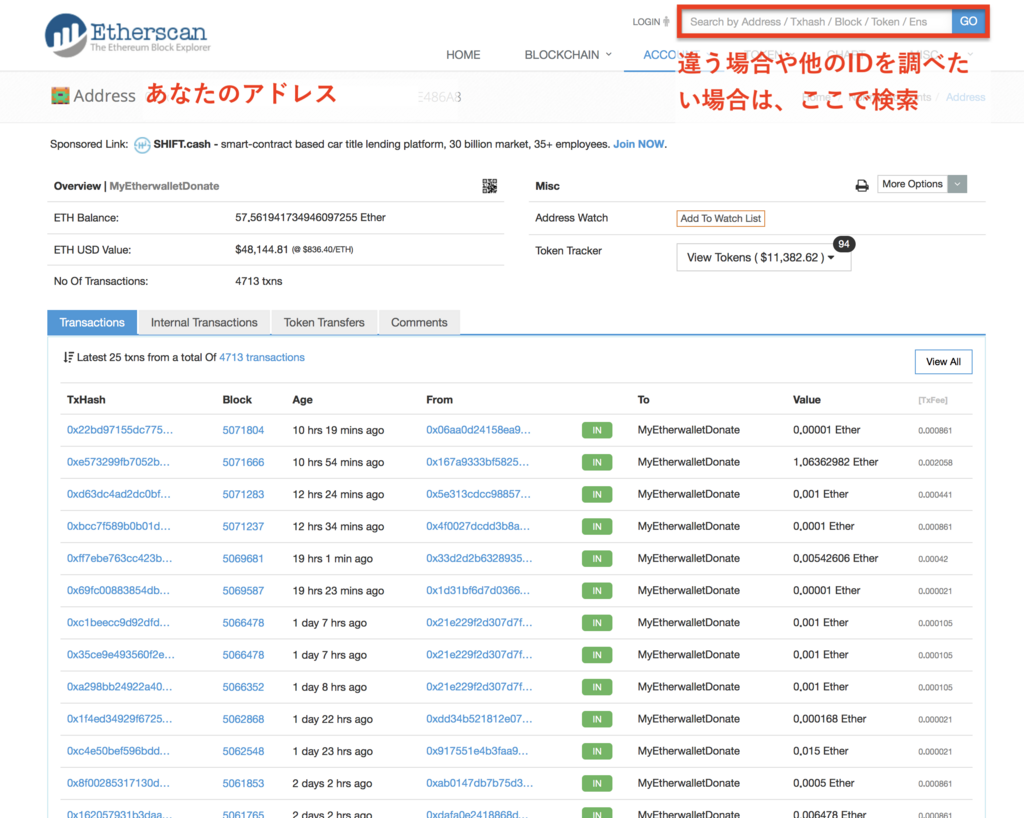Click the Join NOW sponsored link
The height and width of the screenshot is (818, 1024).
638,144
